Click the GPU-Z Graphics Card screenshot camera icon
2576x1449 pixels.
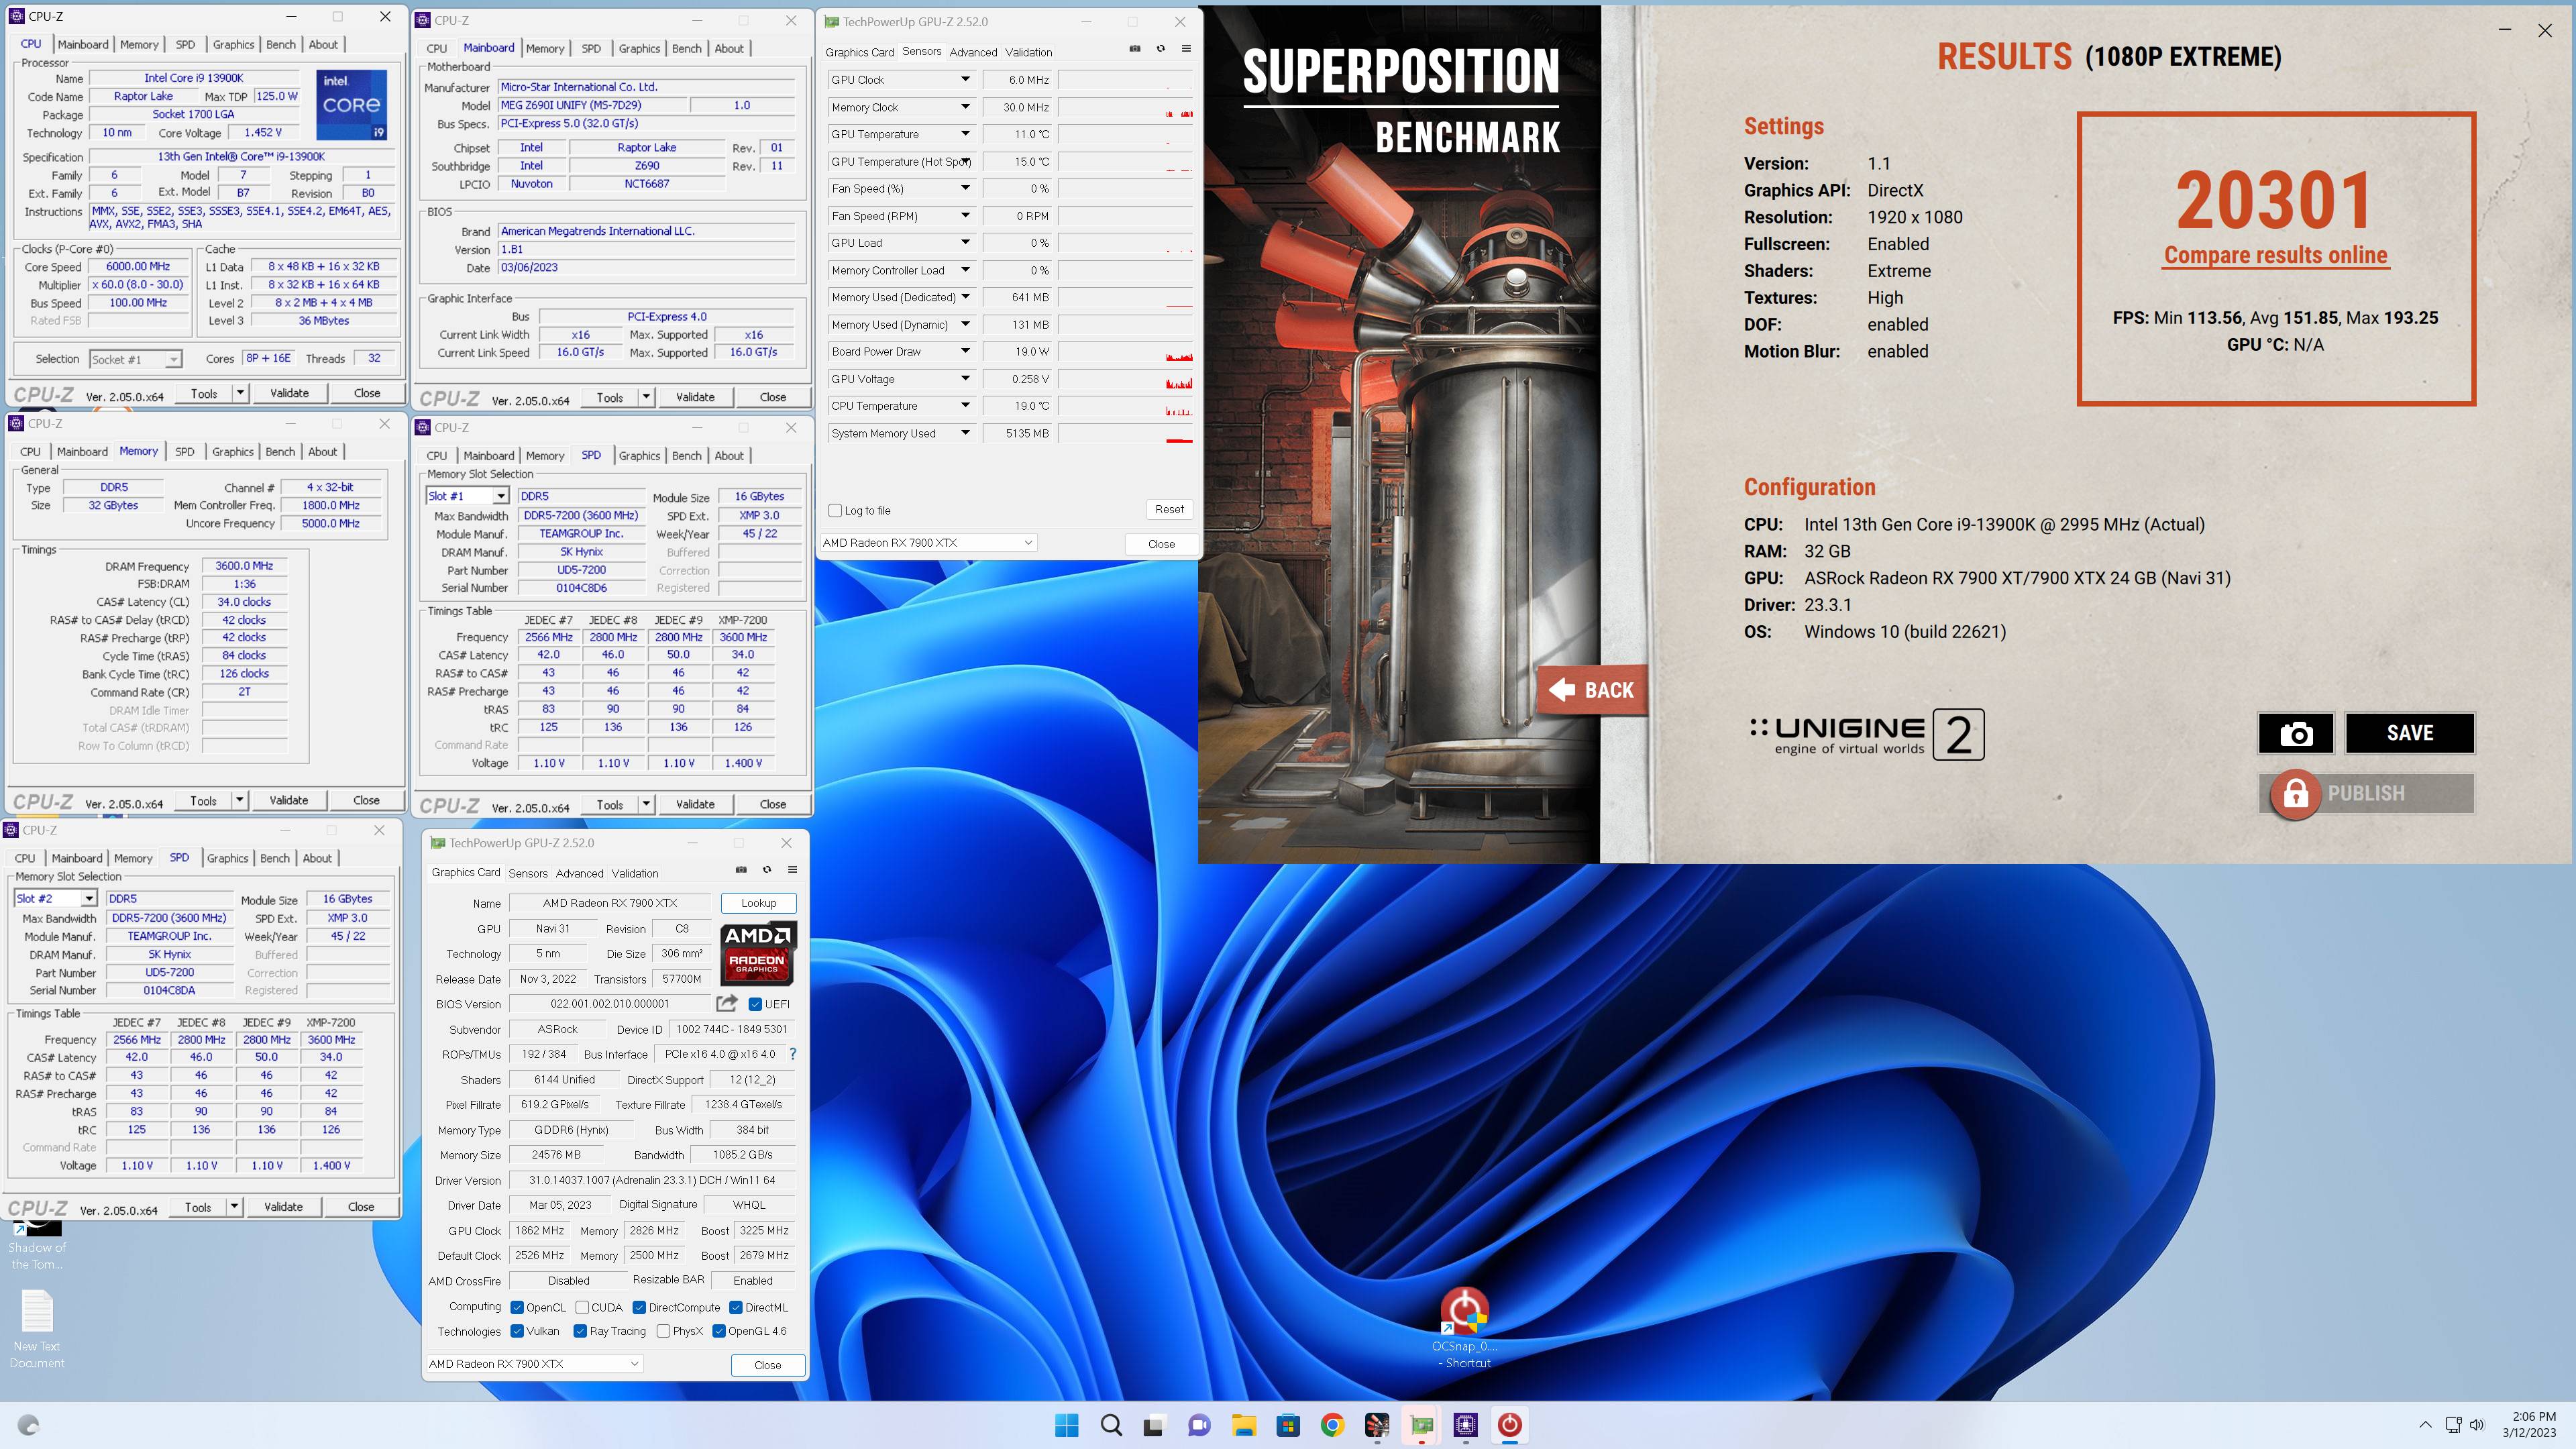coord(741,869)
